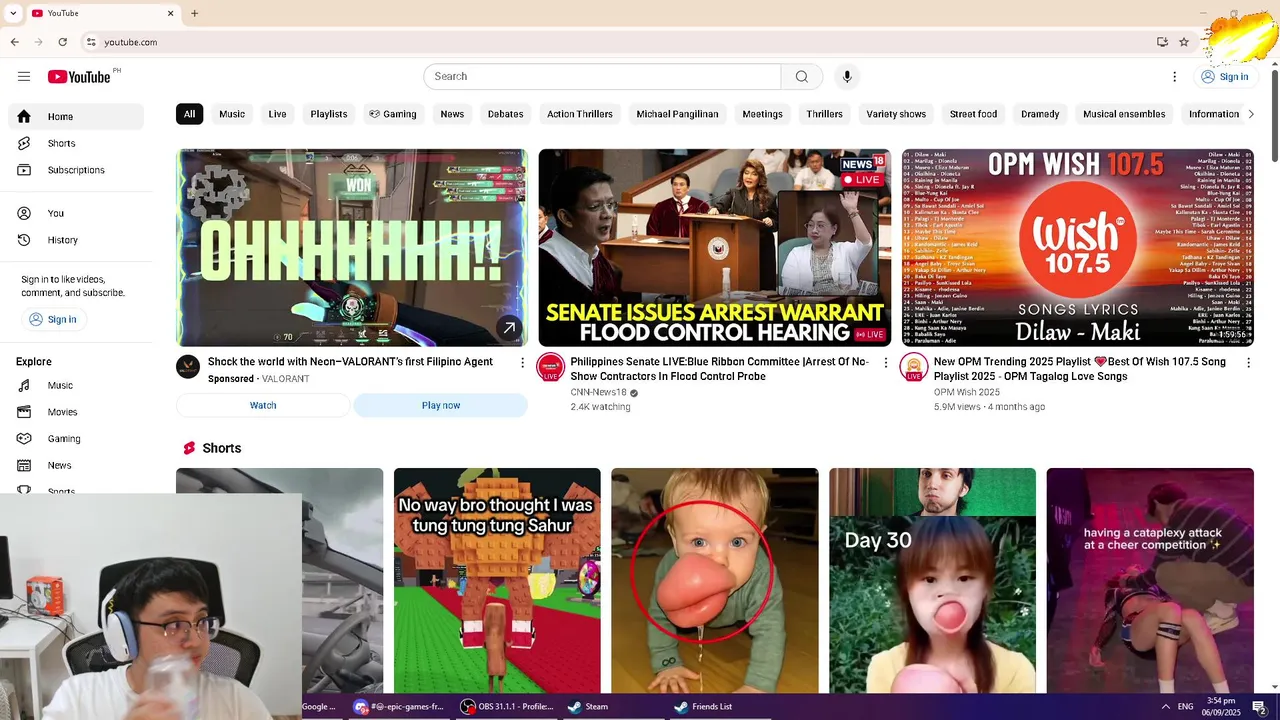
Task: Go back with the browser back arrow
Action: point(15,42)
